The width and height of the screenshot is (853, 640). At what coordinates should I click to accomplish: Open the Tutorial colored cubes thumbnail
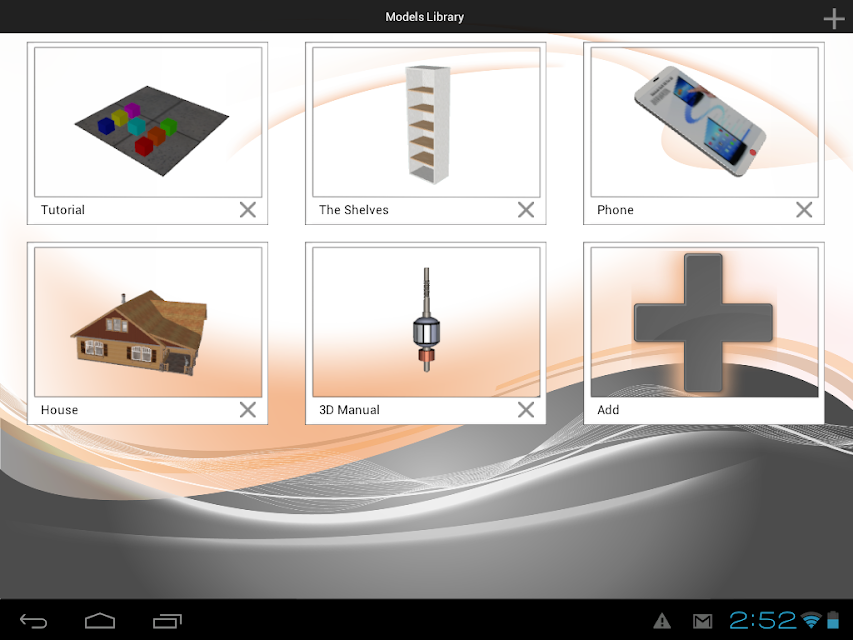click(x=148, y=122)
